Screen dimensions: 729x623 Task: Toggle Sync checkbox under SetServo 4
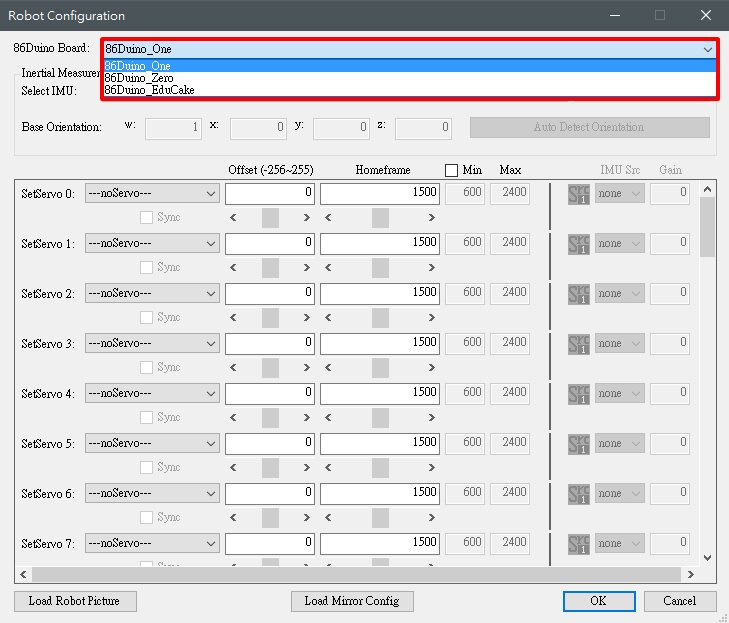pyautogui.click(x=147, y=417)
